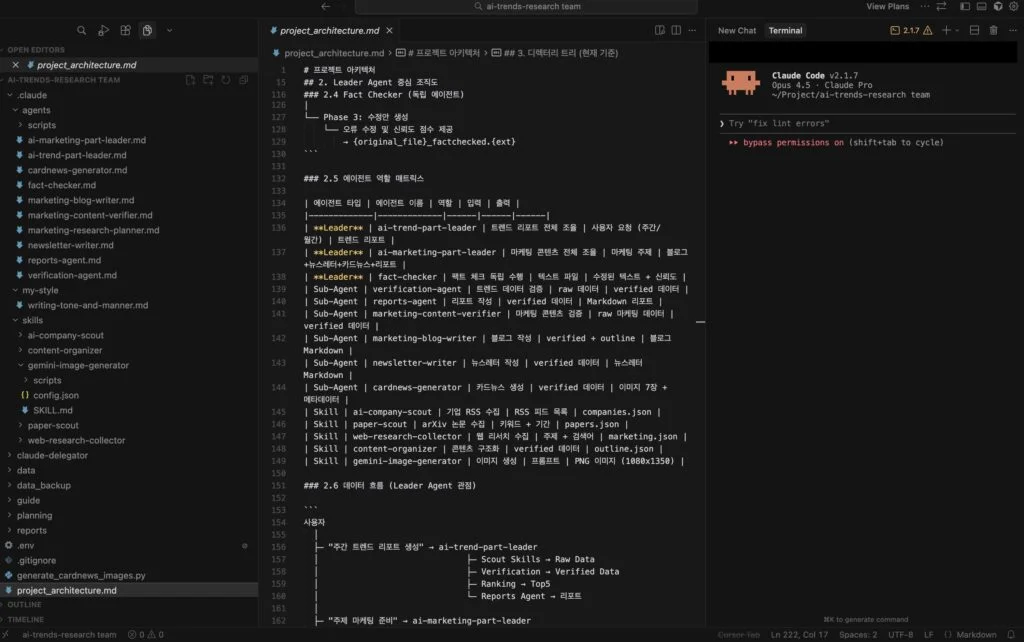The image size is (1024, 642).
Task: Open SKILL.md file
Action: coord(53,411)
